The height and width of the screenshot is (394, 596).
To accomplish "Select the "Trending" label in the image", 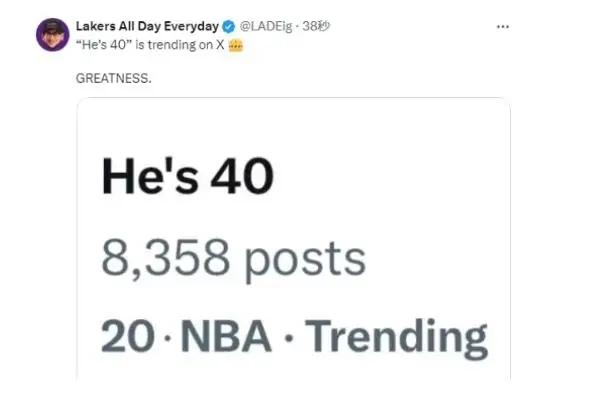I will pos(396,338).
